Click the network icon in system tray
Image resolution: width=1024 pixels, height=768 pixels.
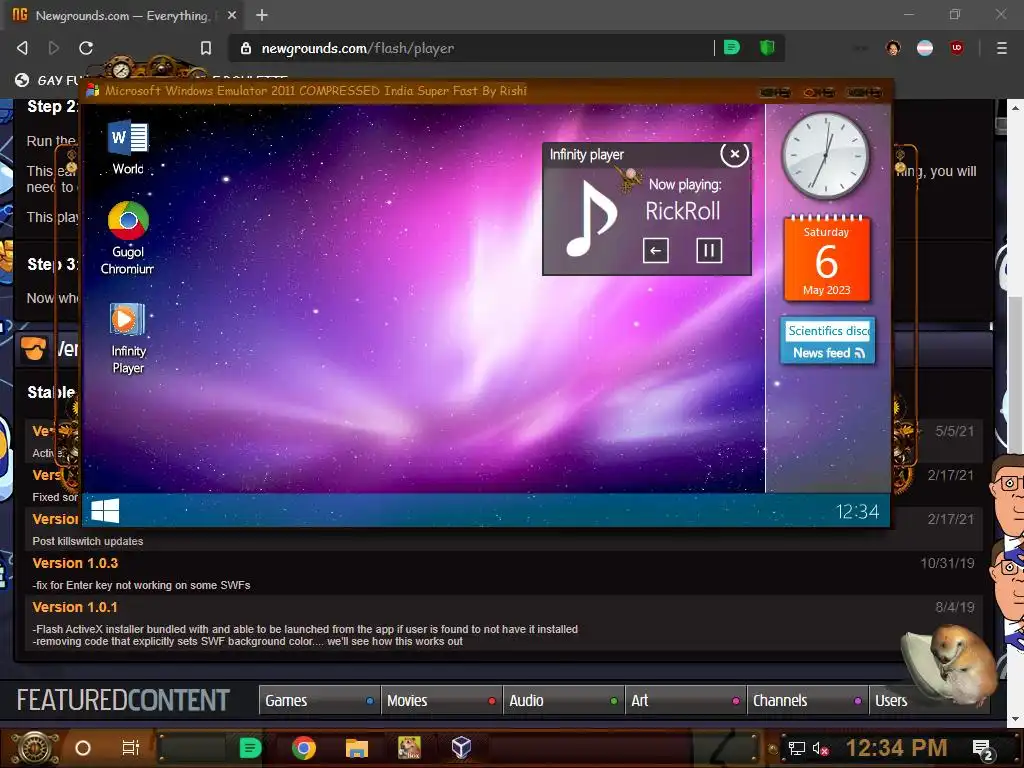coord(796,748)
